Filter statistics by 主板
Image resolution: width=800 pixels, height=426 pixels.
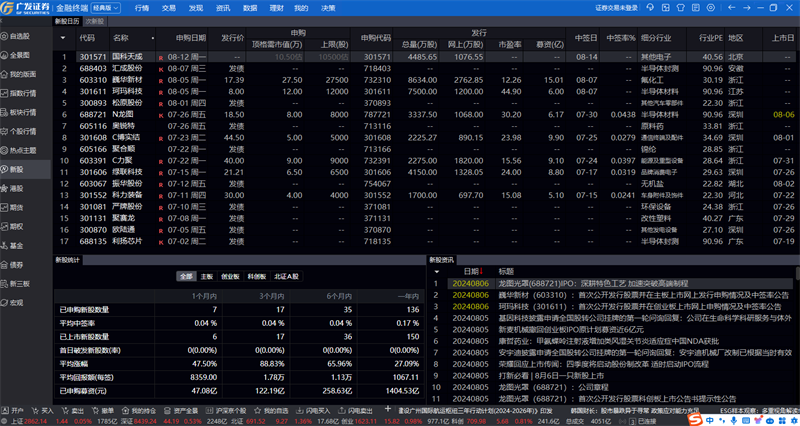click(x=206, y=277)
